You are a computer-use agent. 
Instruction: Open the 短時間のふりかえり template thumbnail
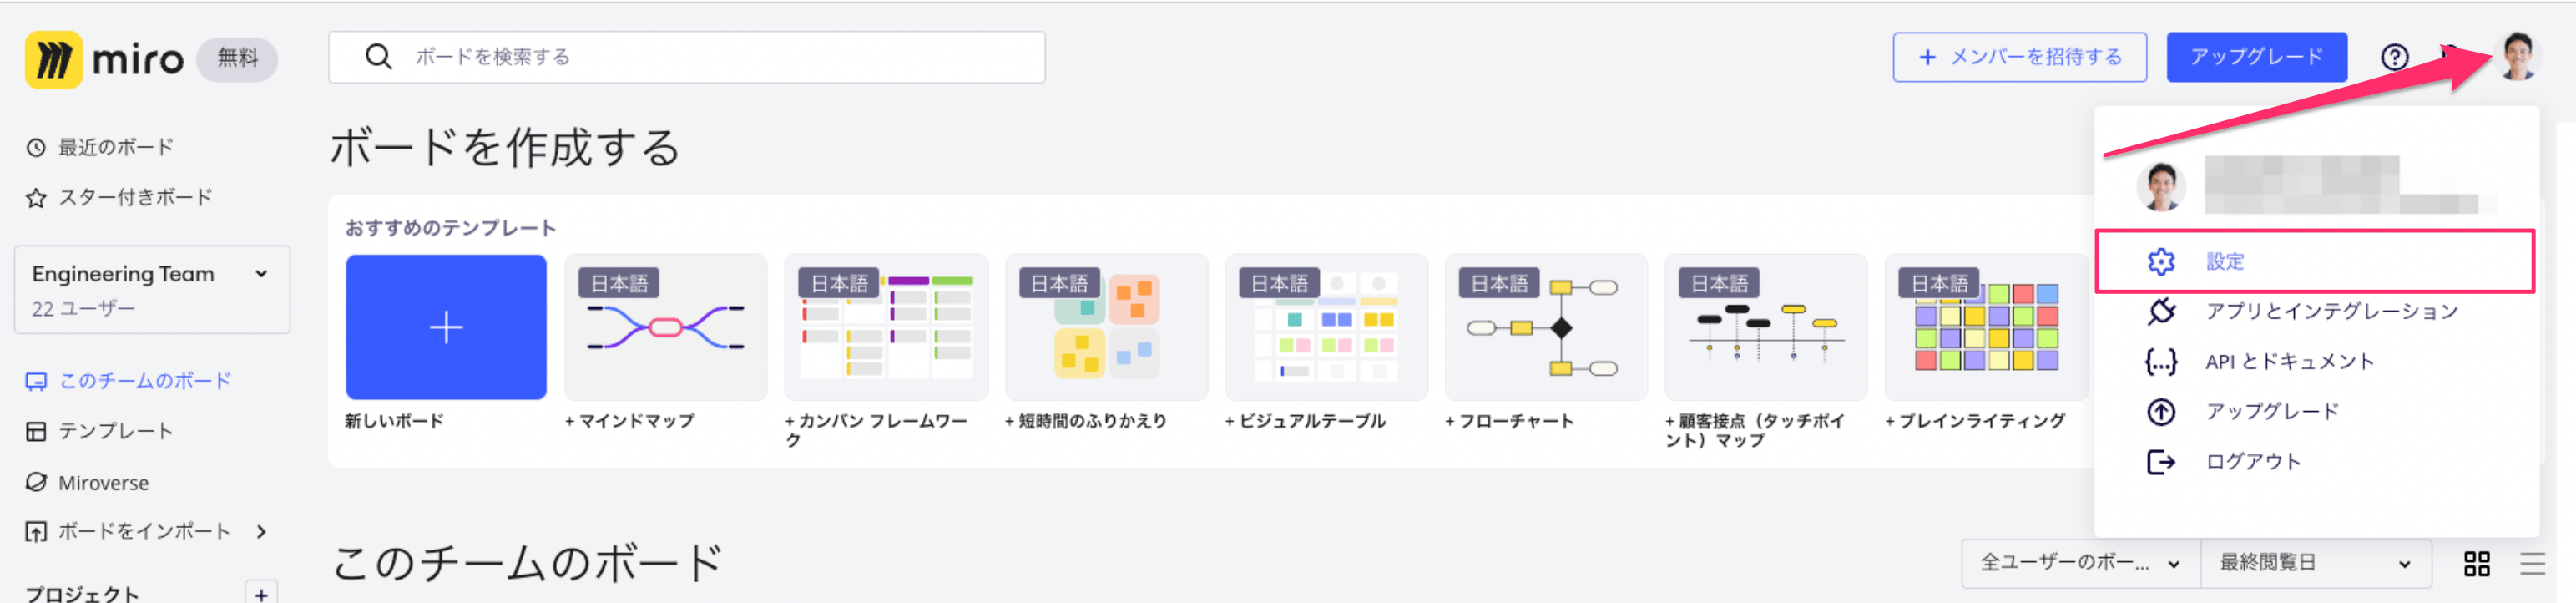tap(1106, 328)
